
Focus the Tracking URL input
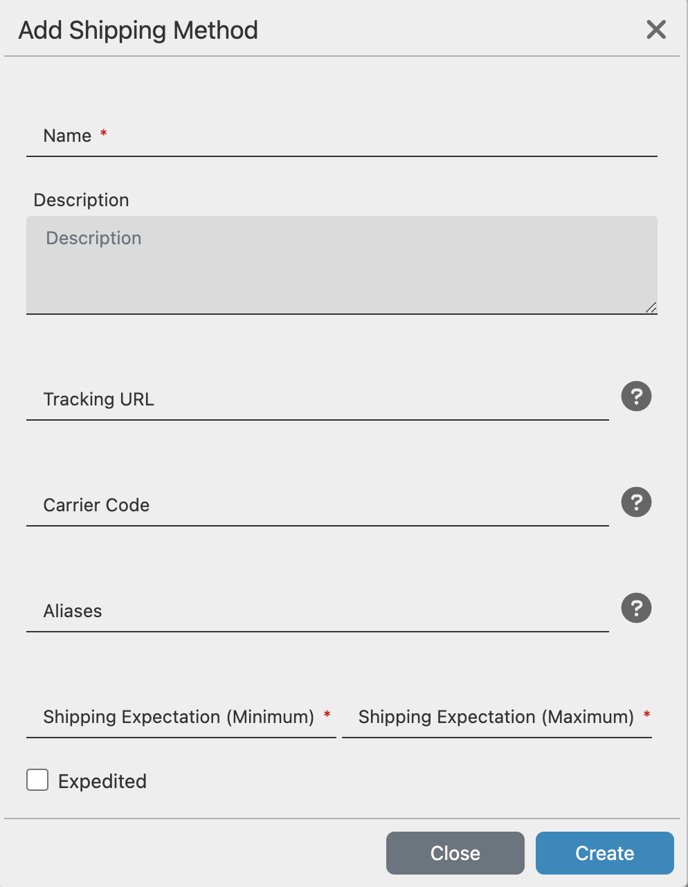317,399
